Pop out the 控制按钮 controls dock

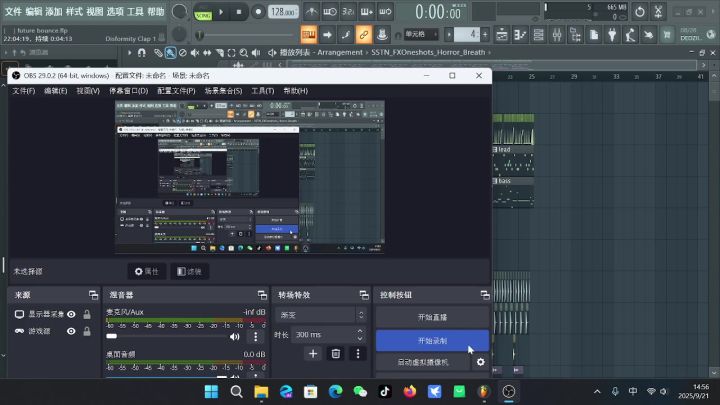485,295
